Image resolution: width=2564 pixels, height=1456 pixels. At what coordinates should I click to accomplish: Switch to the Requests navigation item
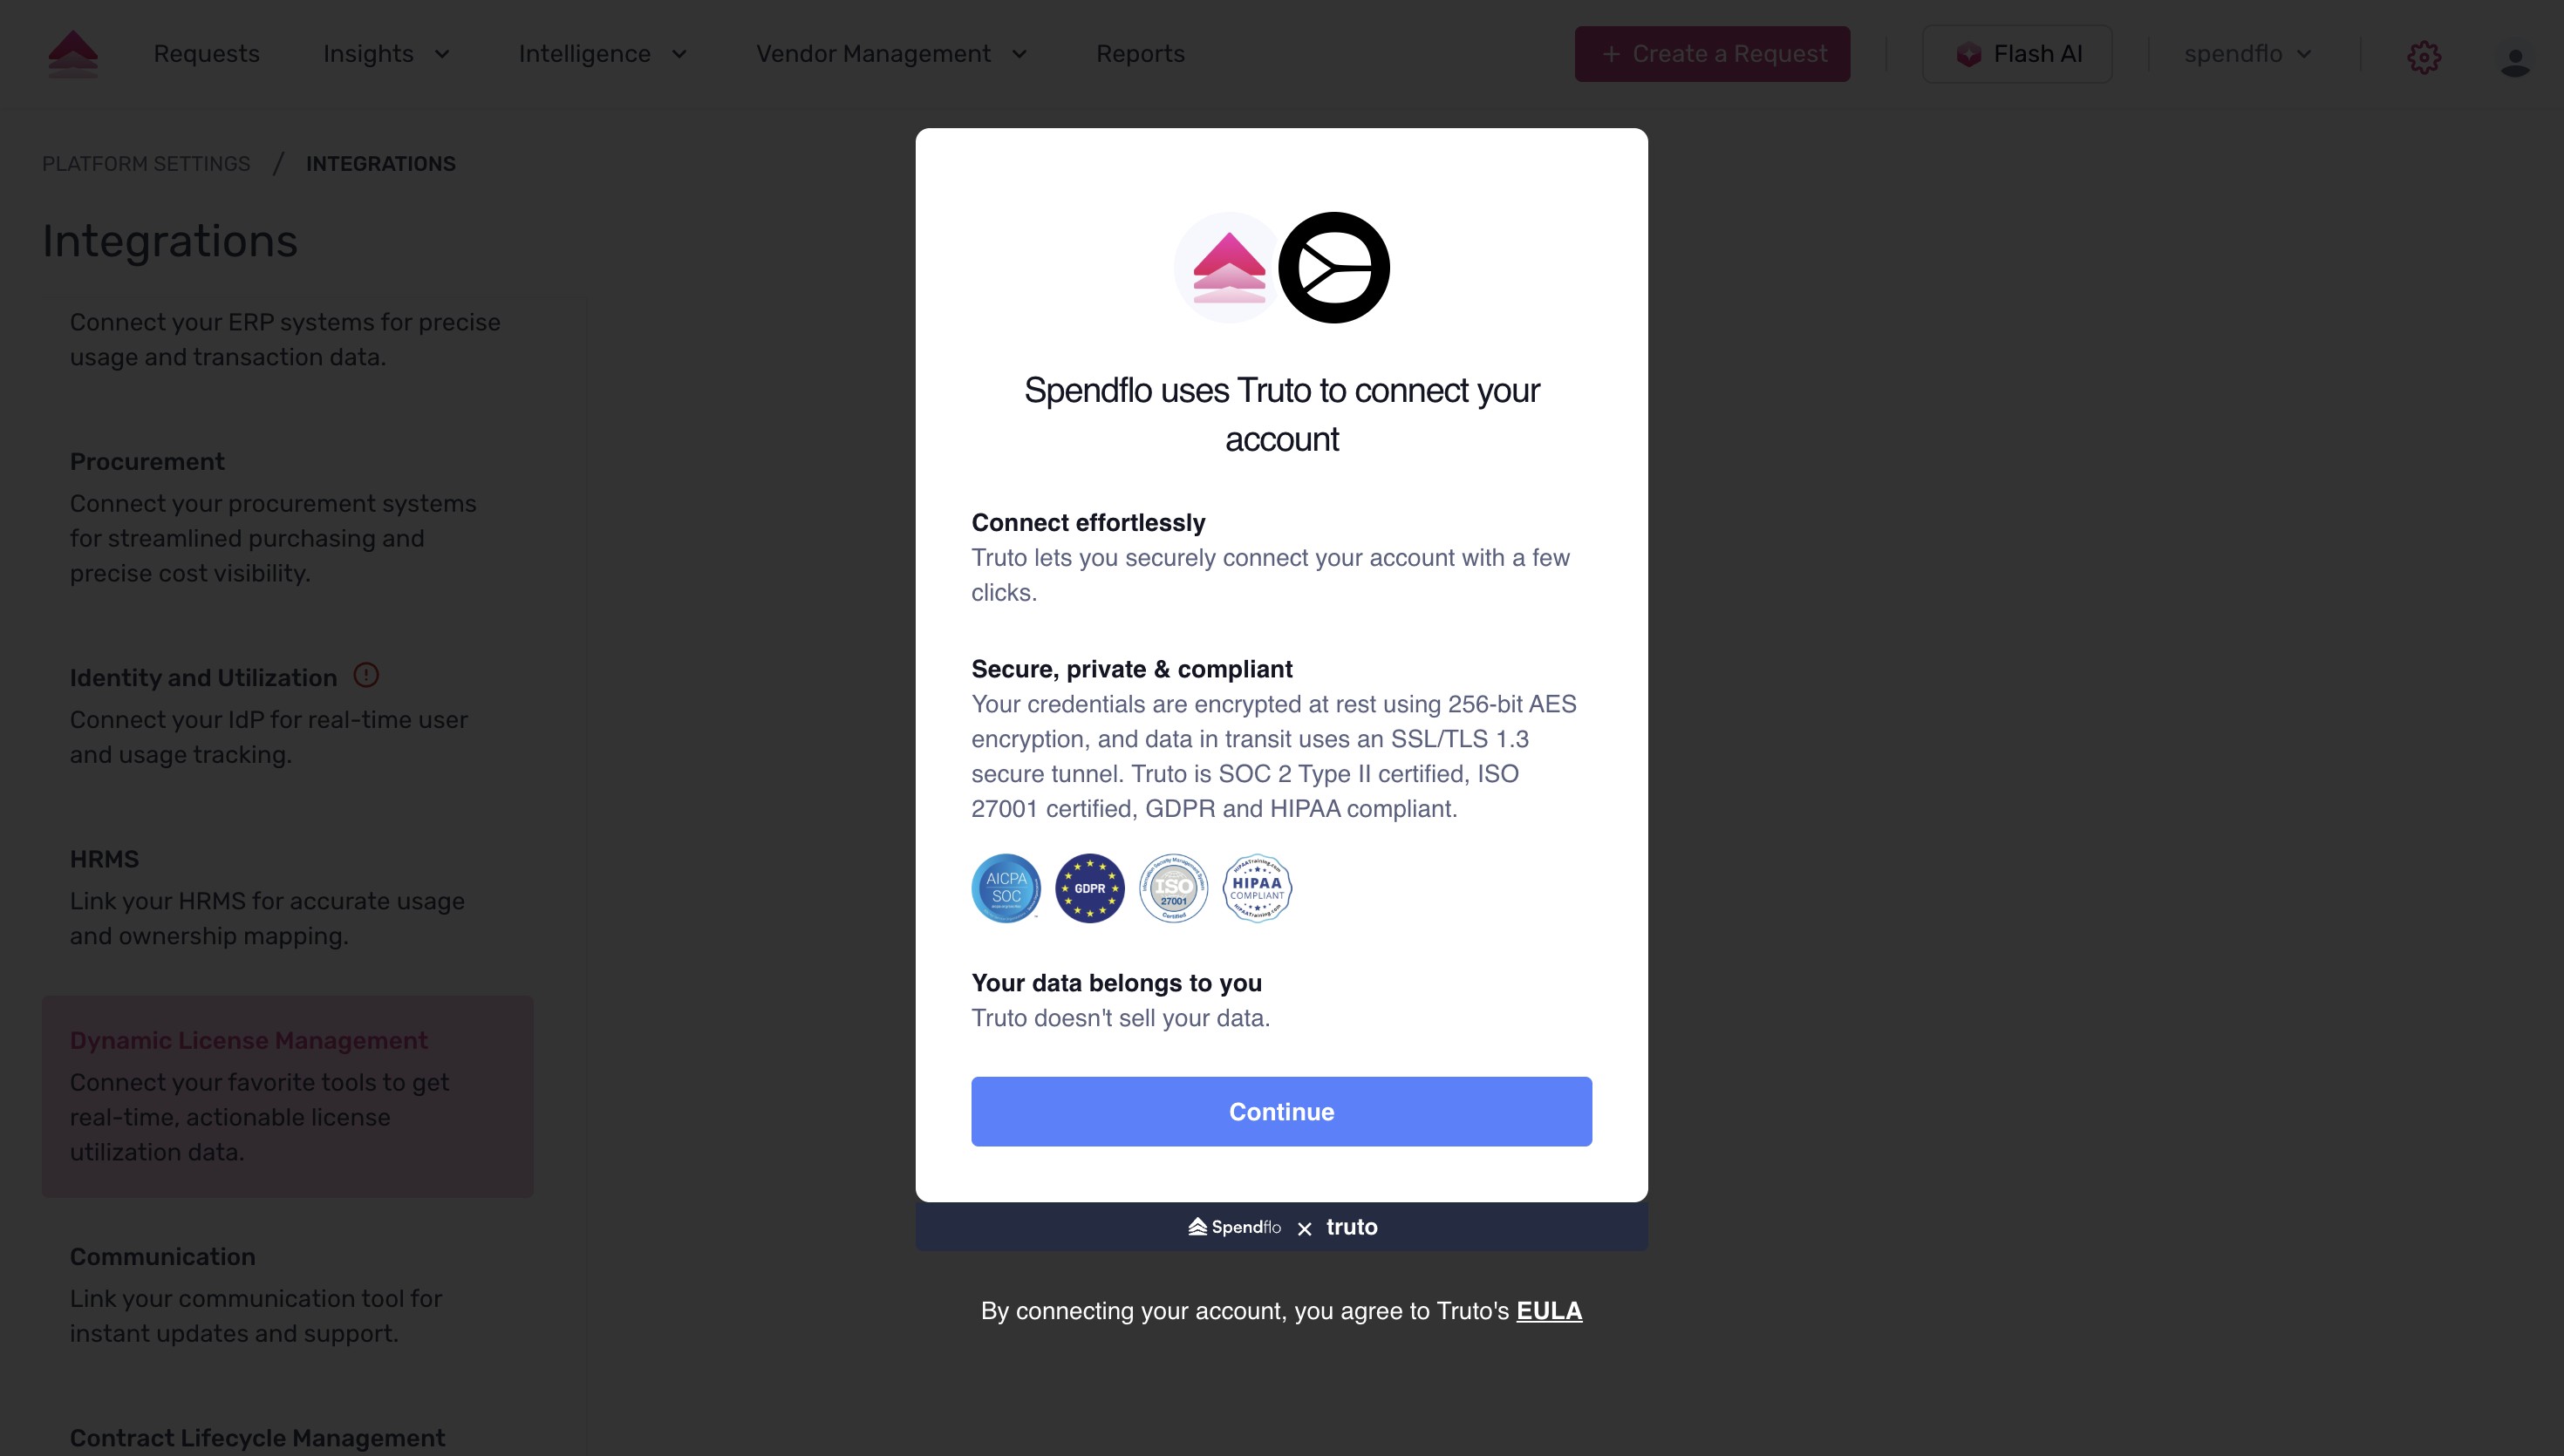pos(206,54)
